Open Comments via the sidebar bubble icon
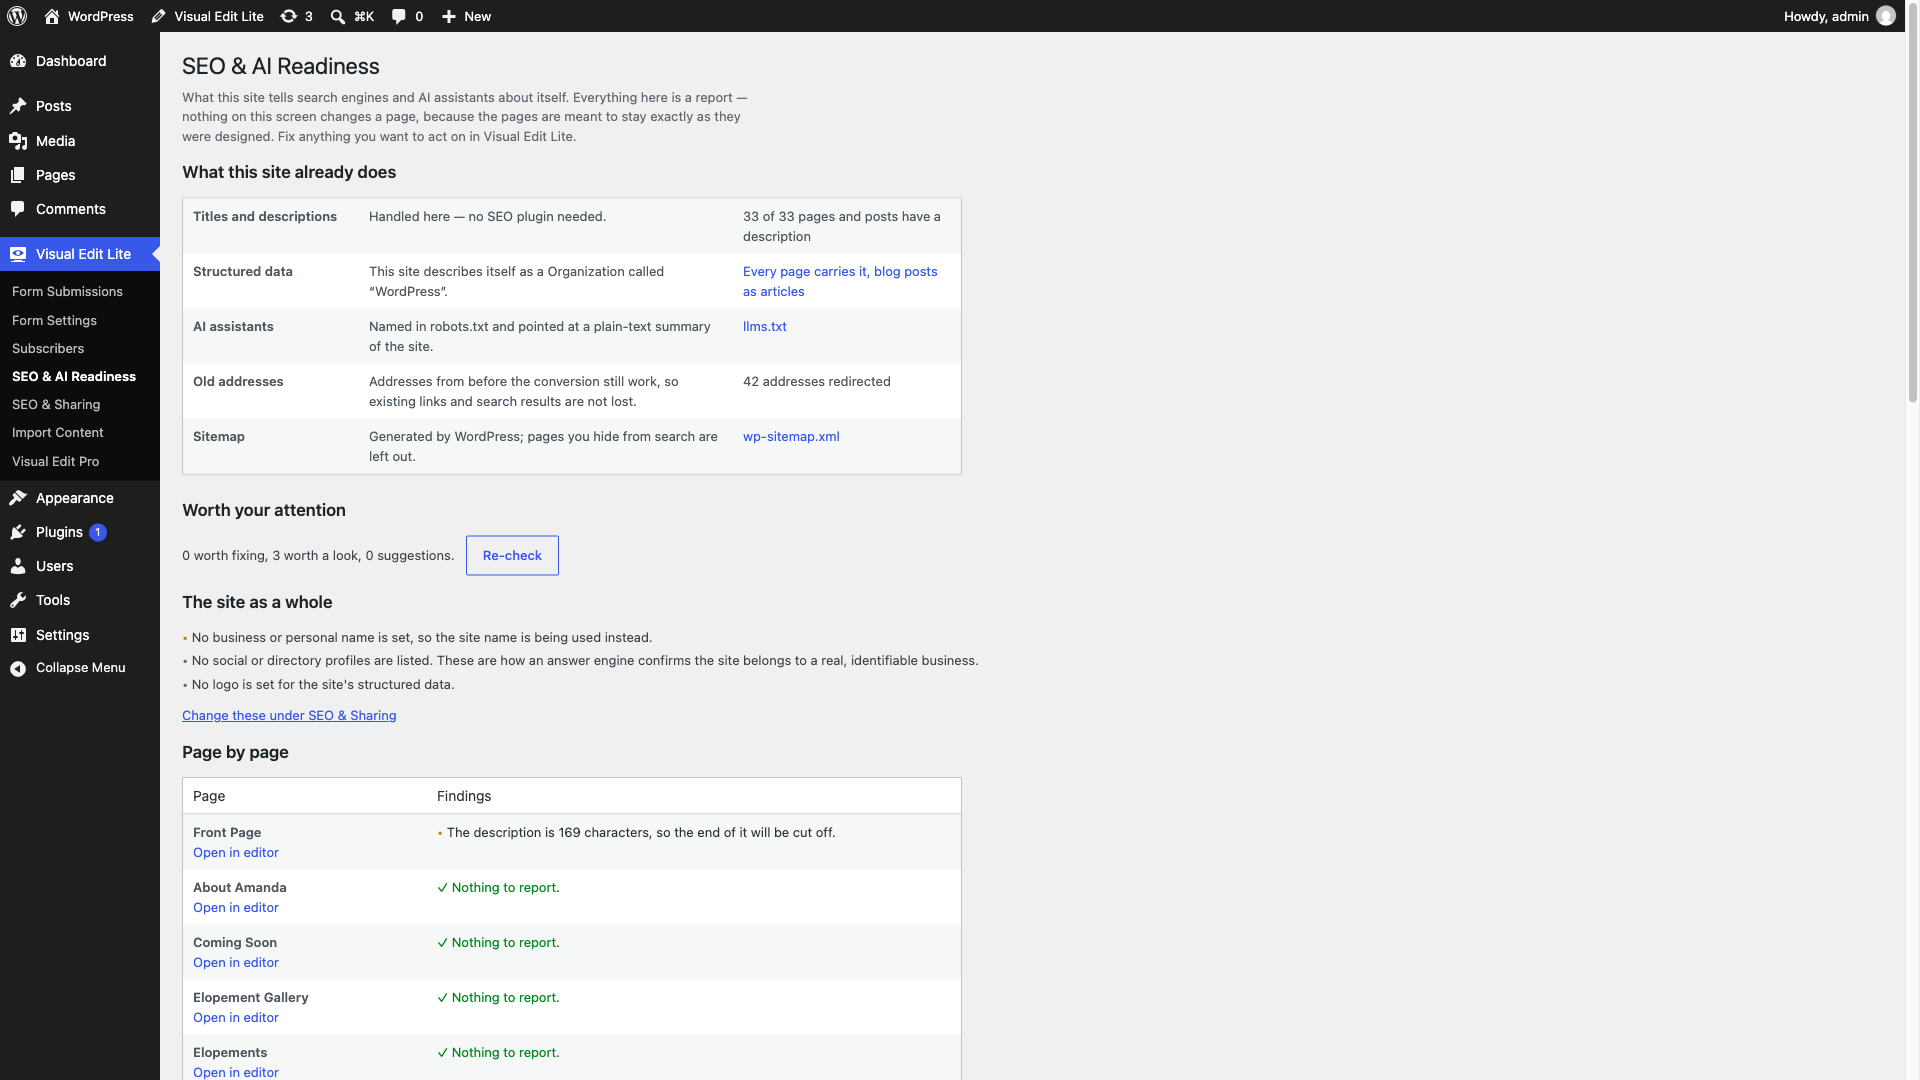The height and width of the screenshot is (1080, 1920). tap(18, 209)
